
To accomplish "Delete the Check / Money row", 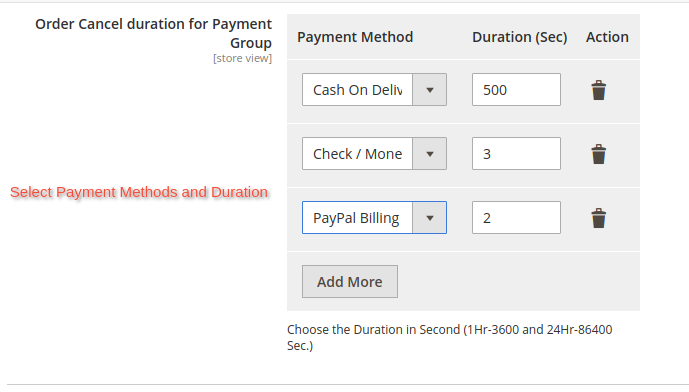I will [x=598, y=154].
